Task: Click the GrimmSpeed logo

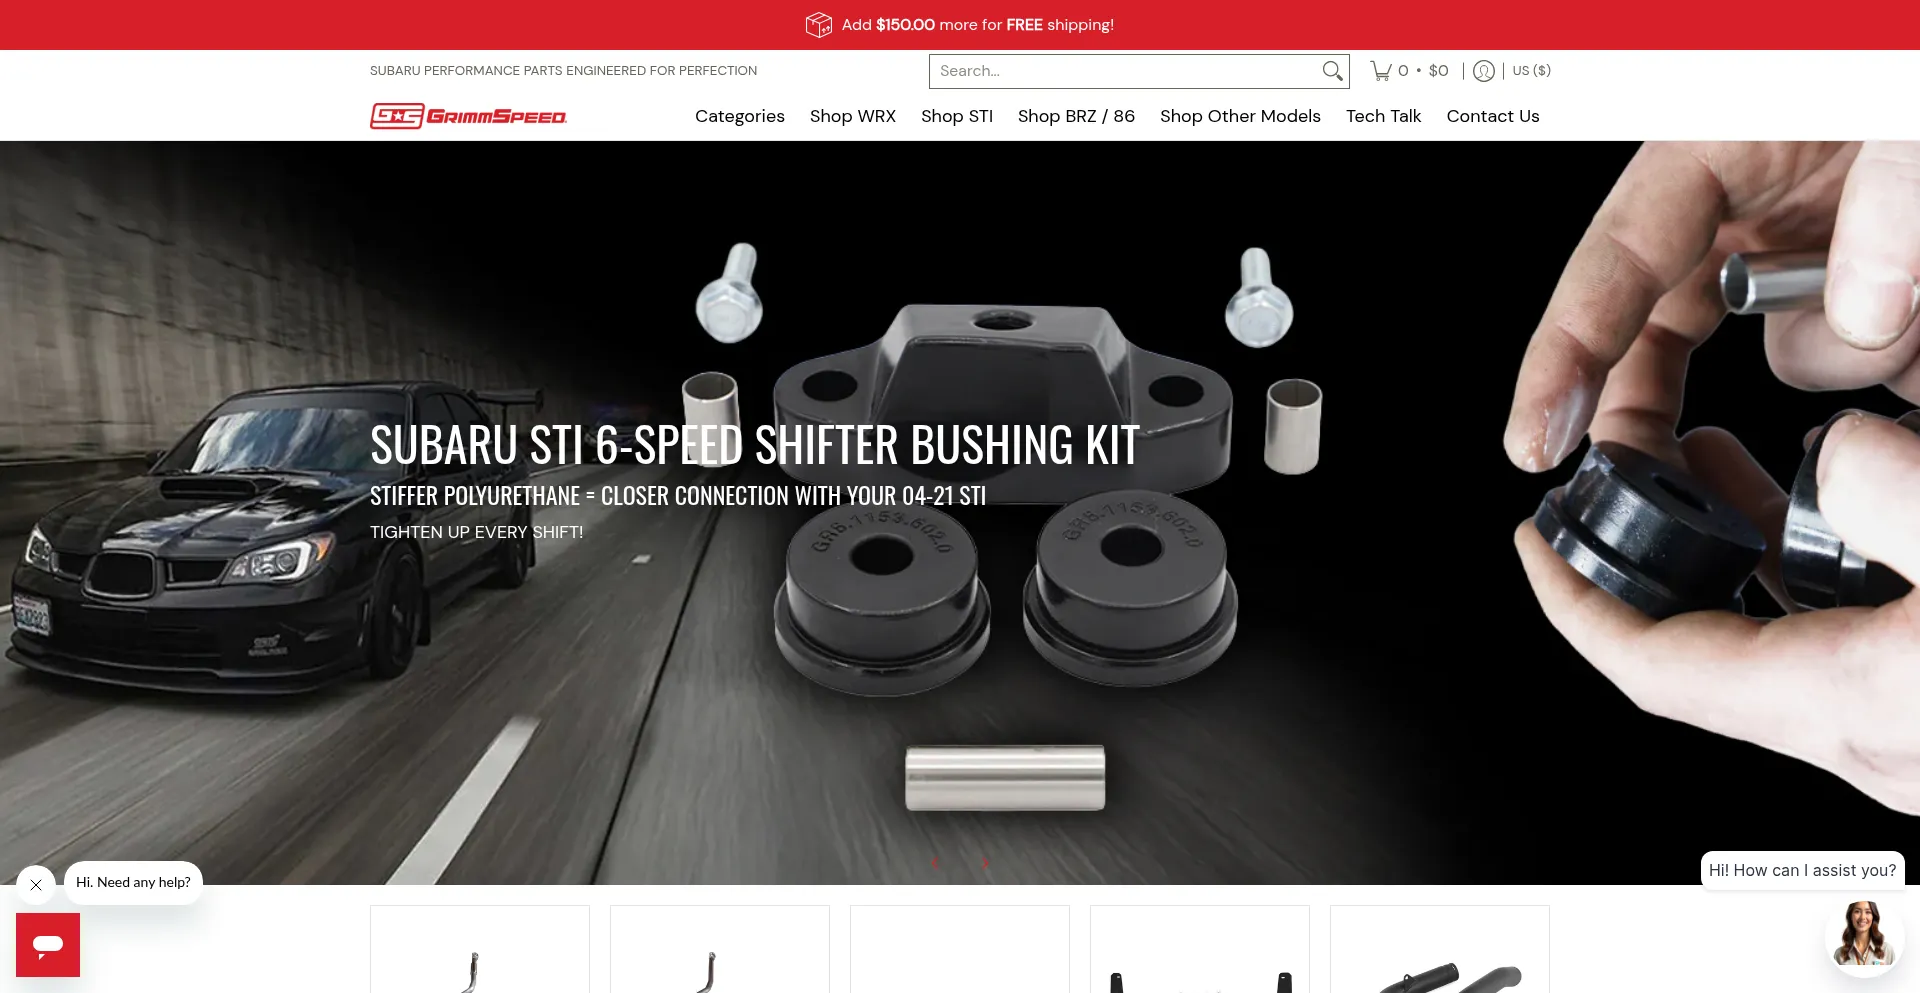Action: tap(468, 116)
